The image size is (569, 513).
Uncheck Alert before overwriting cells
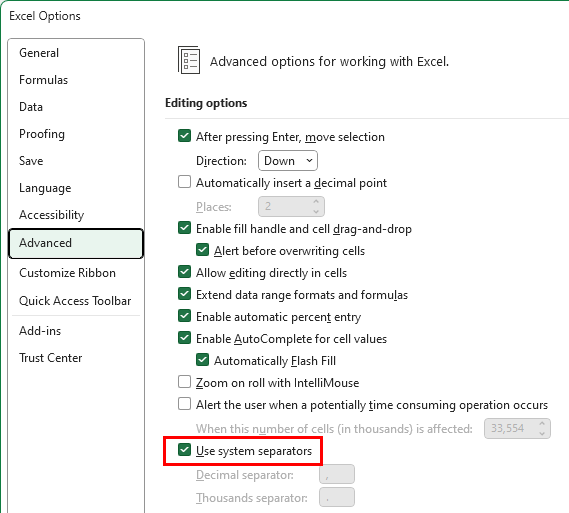click(x=202, y=250)
